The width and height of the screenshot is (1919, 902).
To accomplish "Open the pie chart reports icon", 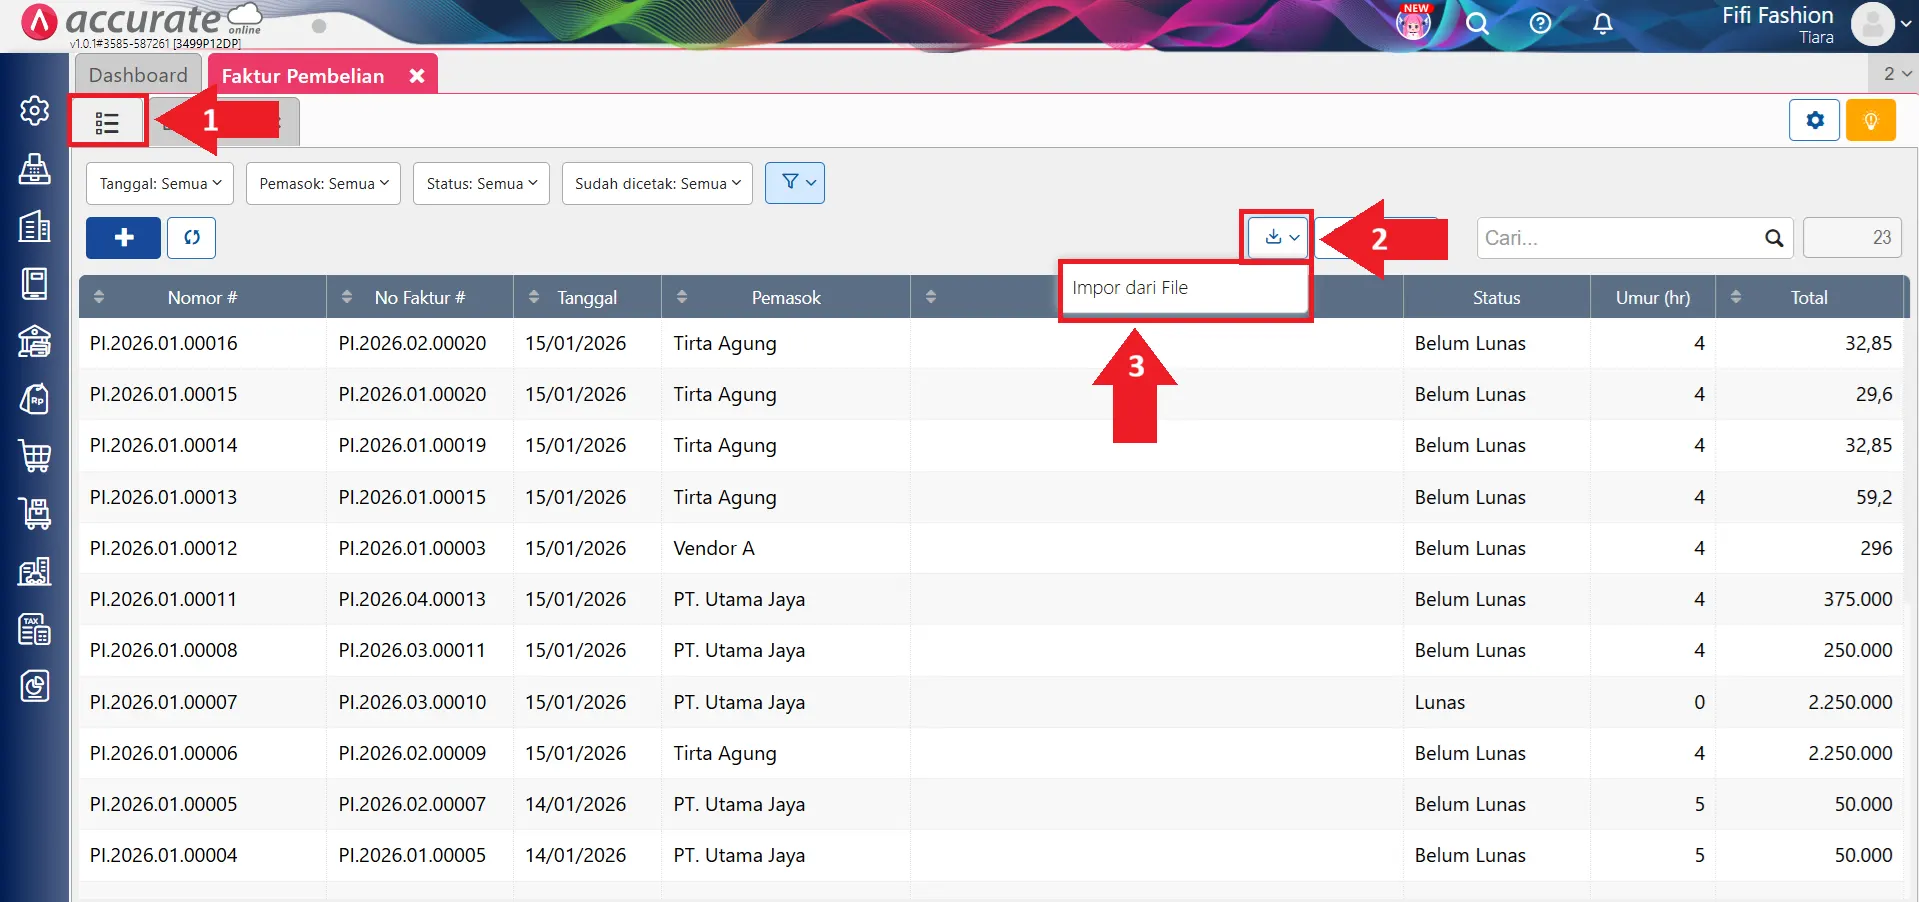I will [35, 686].
